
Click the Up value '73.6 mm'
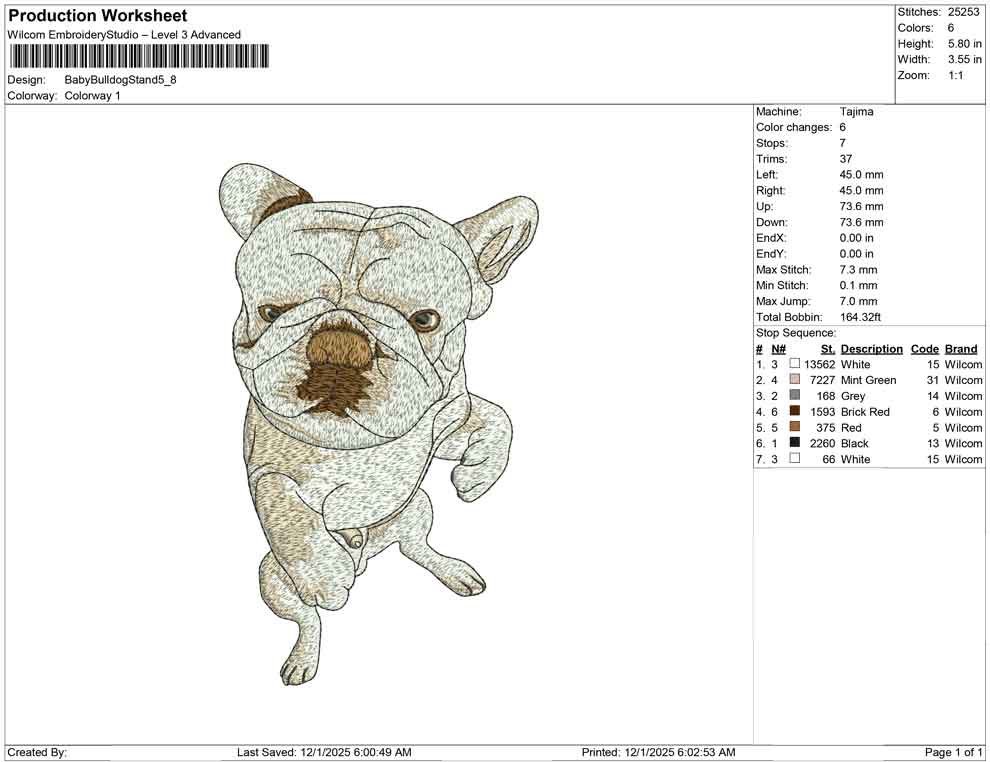tap(862, 206)
